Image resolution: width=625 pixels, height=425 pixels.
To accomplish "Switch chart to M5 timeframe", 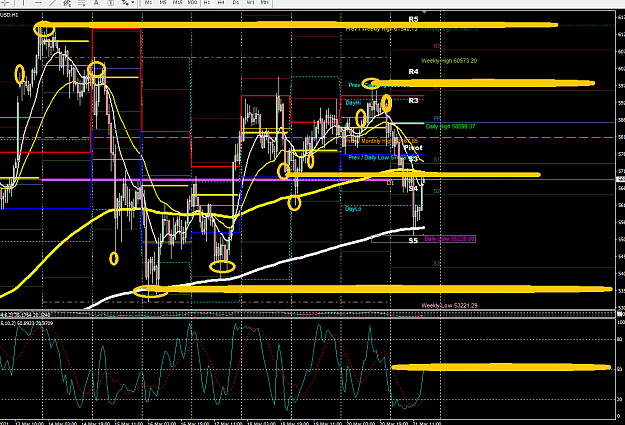I will pos(163,2).
